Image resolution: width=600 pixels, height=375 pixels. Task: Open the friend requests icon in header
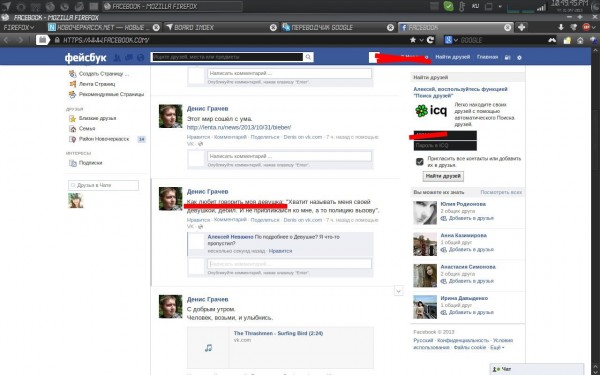tap(117, 57)
